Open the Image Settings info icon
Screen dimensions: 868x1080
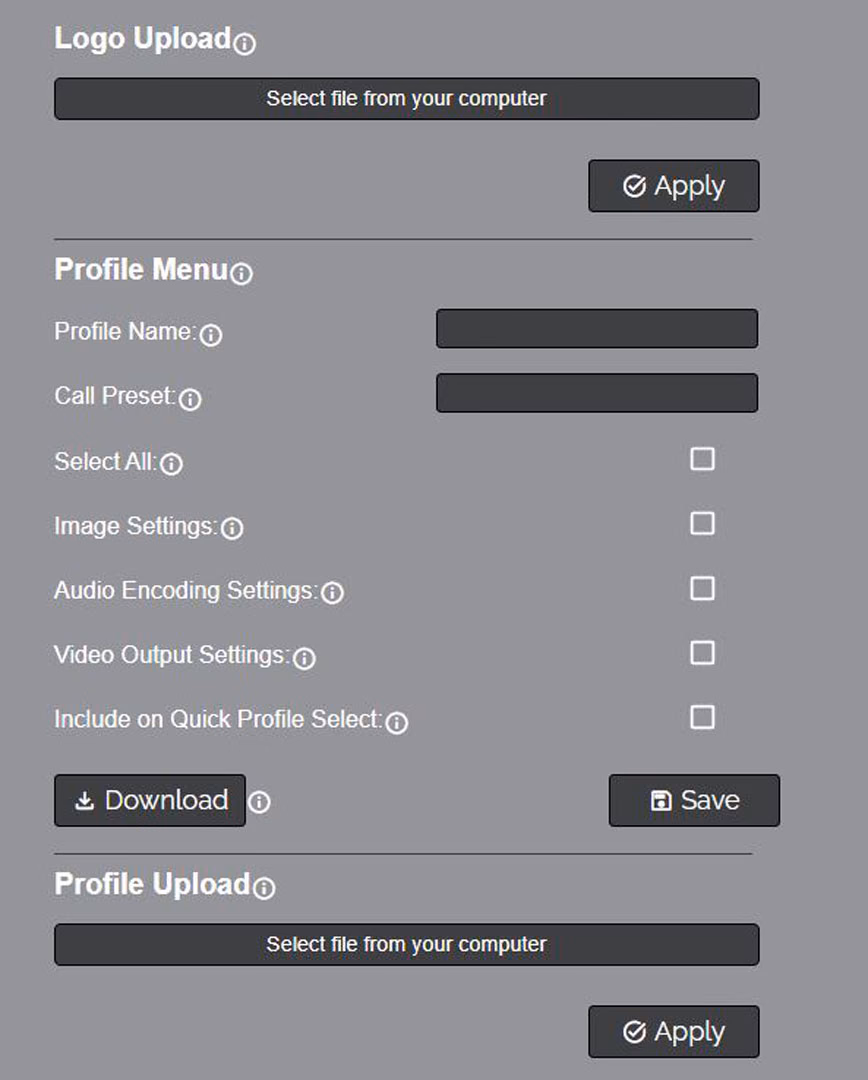click(232, 528)
